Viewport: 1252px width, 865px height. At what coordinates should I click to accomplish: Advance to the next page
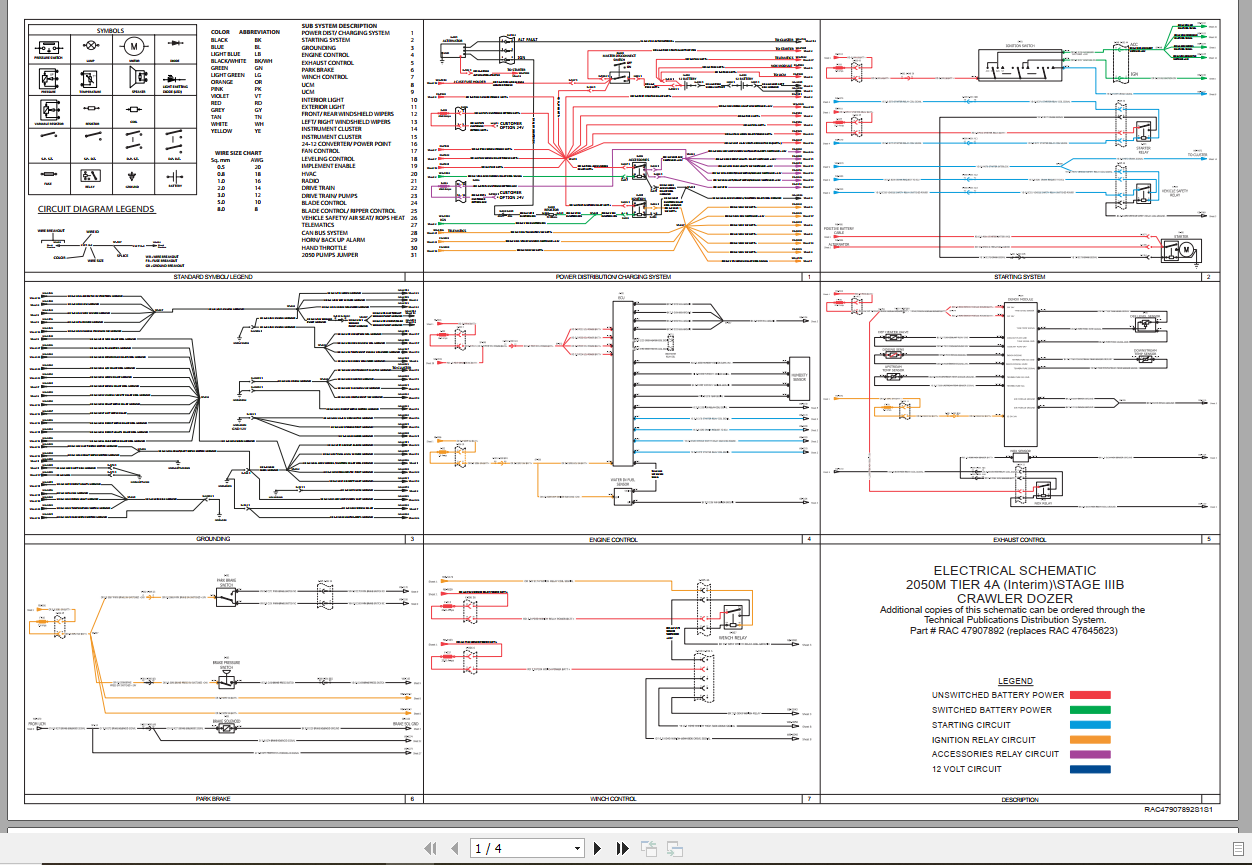pos(598,849)
